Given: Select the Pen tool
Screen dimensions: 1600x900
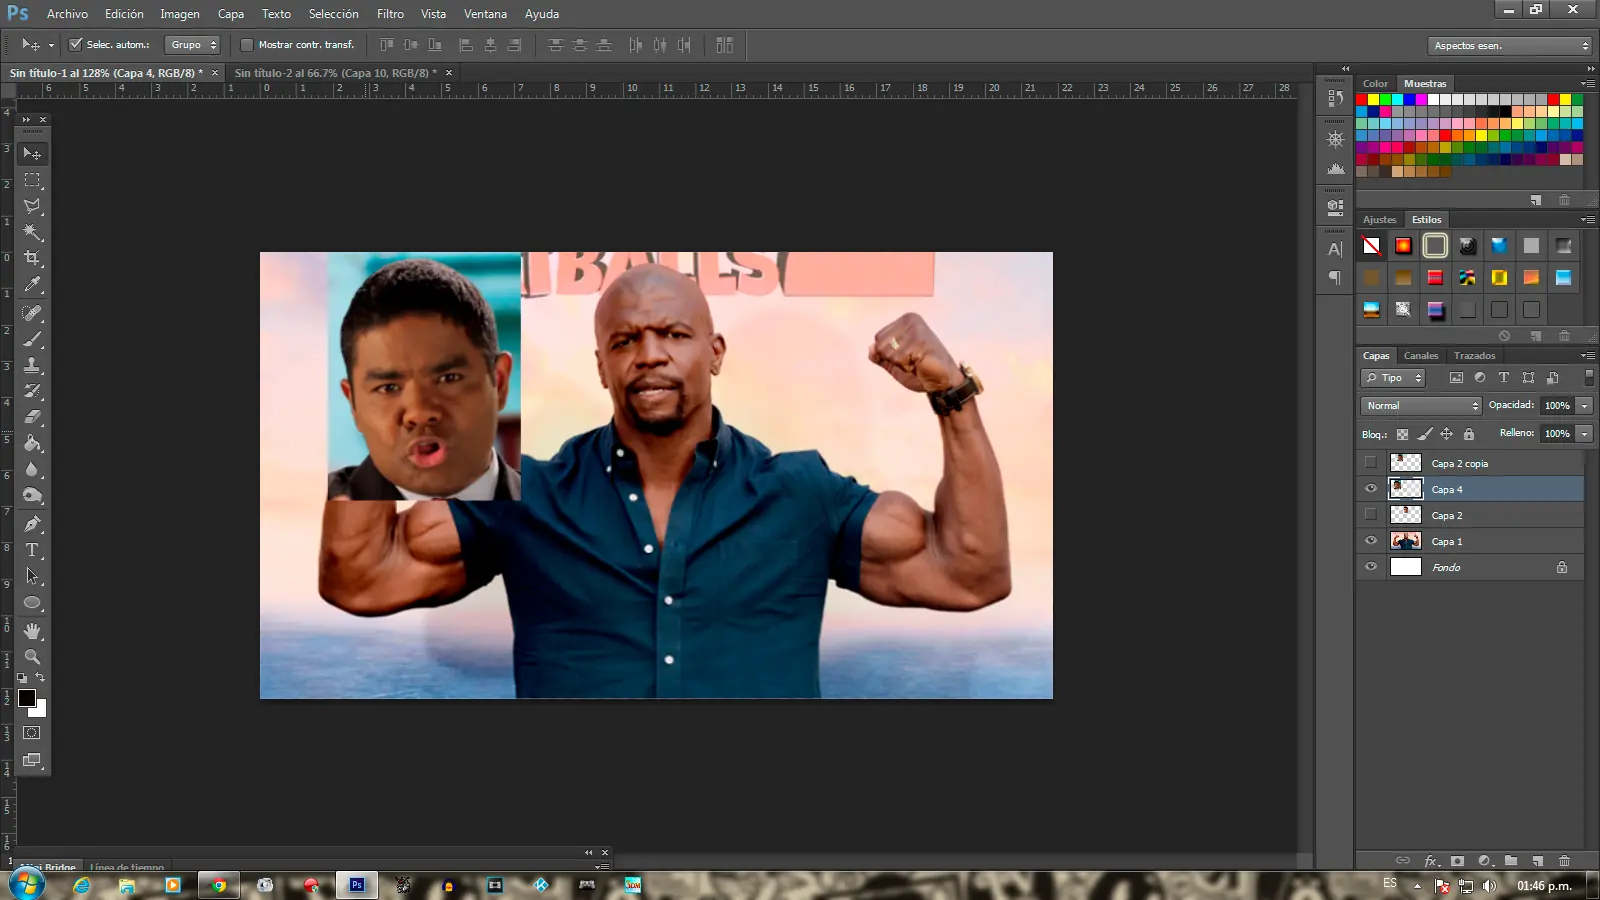Looking at the screenshot, I should tap(32, 524).
